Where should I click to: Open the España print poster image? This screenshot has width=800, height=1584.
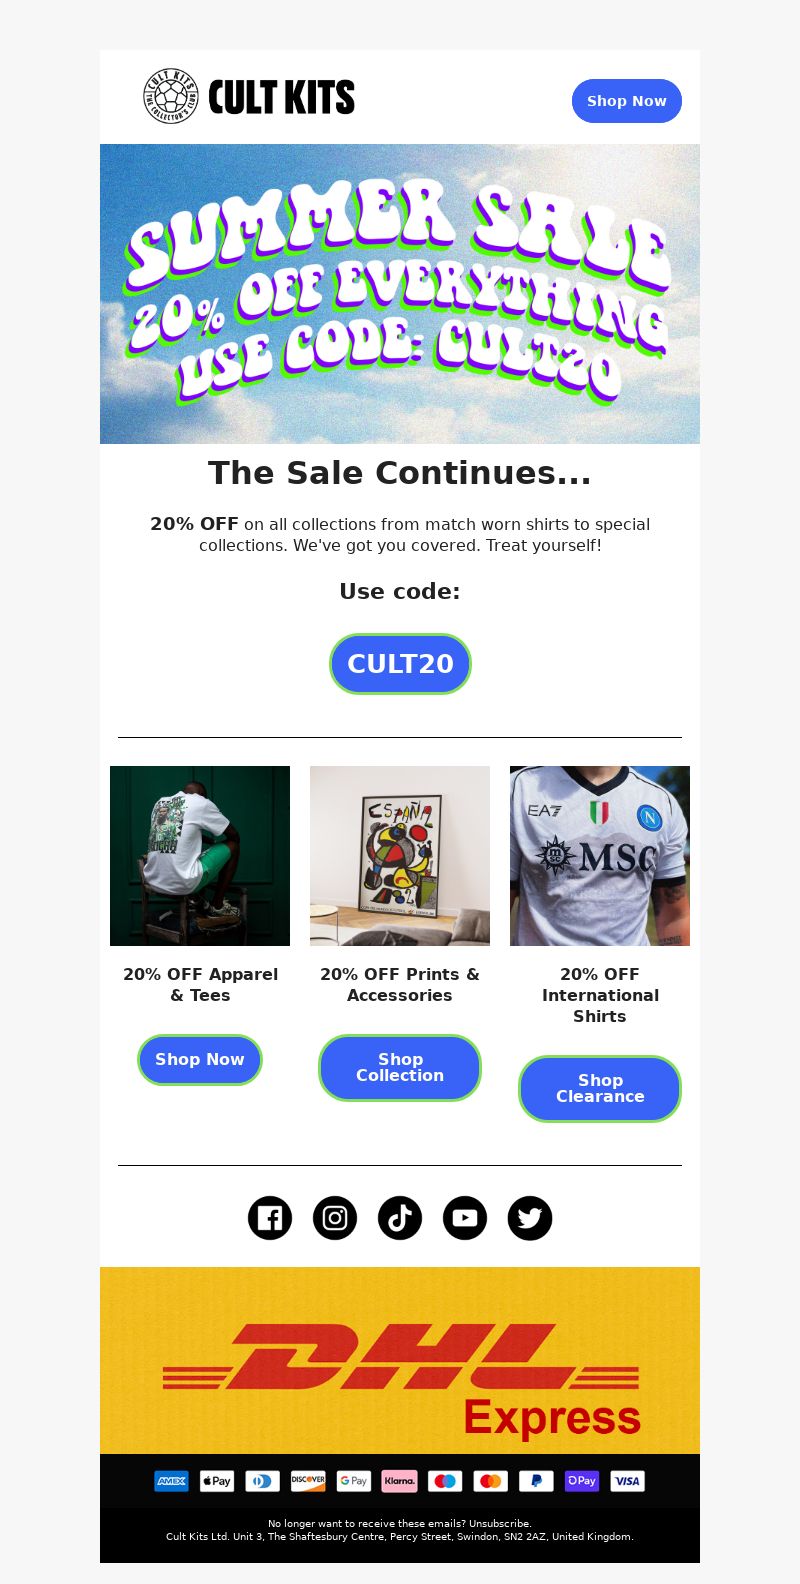[x=400, y=856]
